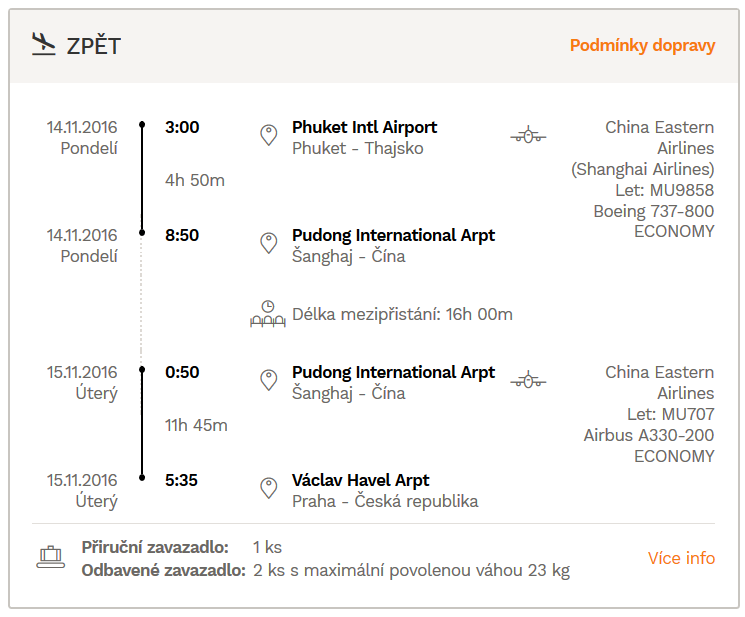Viewport: 745px width, 617px height.
Task: Click the 5:35 arrival time in Praha
Action: click(x=181, y=480)
